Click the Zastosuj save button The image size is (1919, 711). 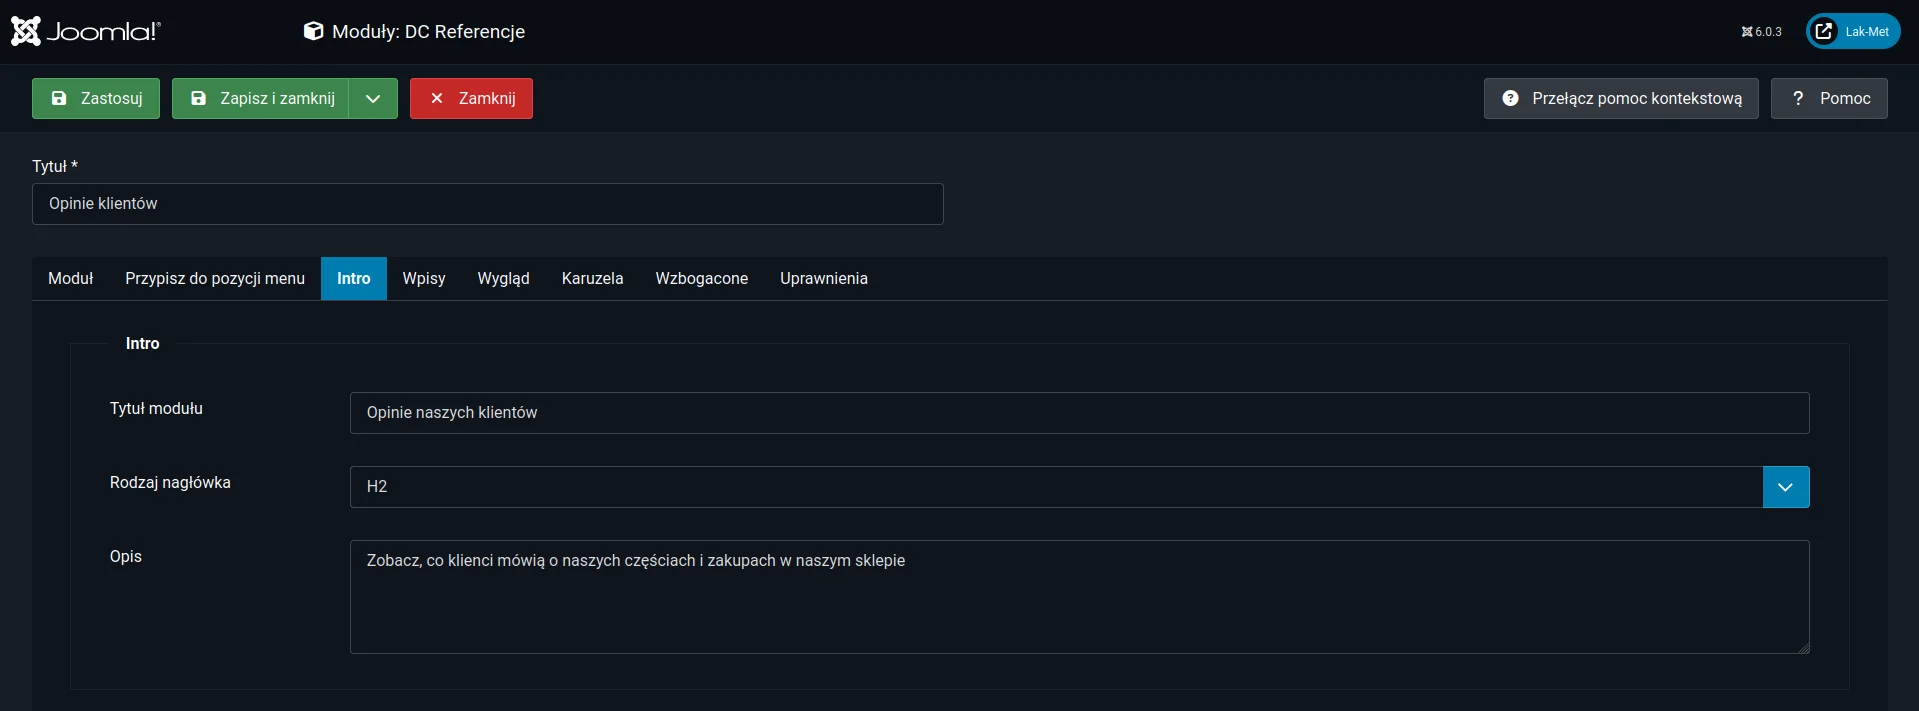(96, 98)
